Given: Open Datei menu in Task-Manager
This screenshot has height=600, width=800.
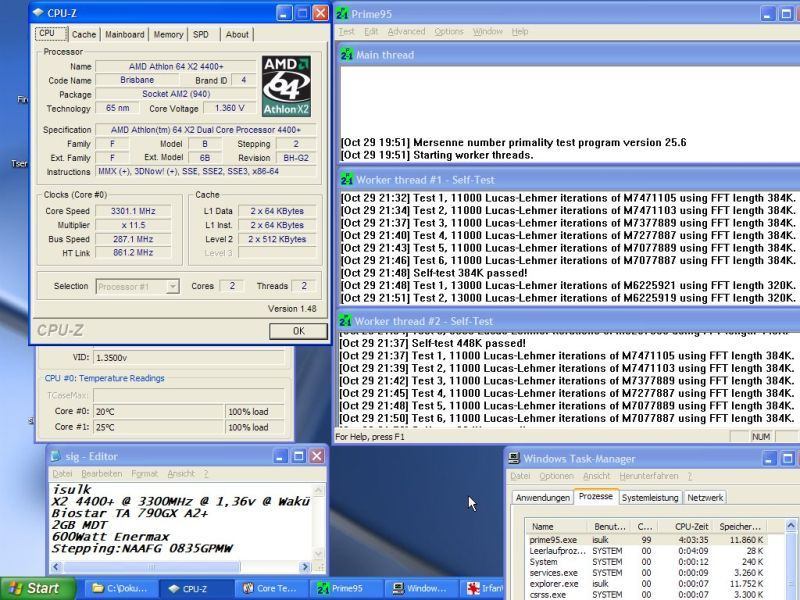Looking at the screenshot, I should [x=520, y=476].
